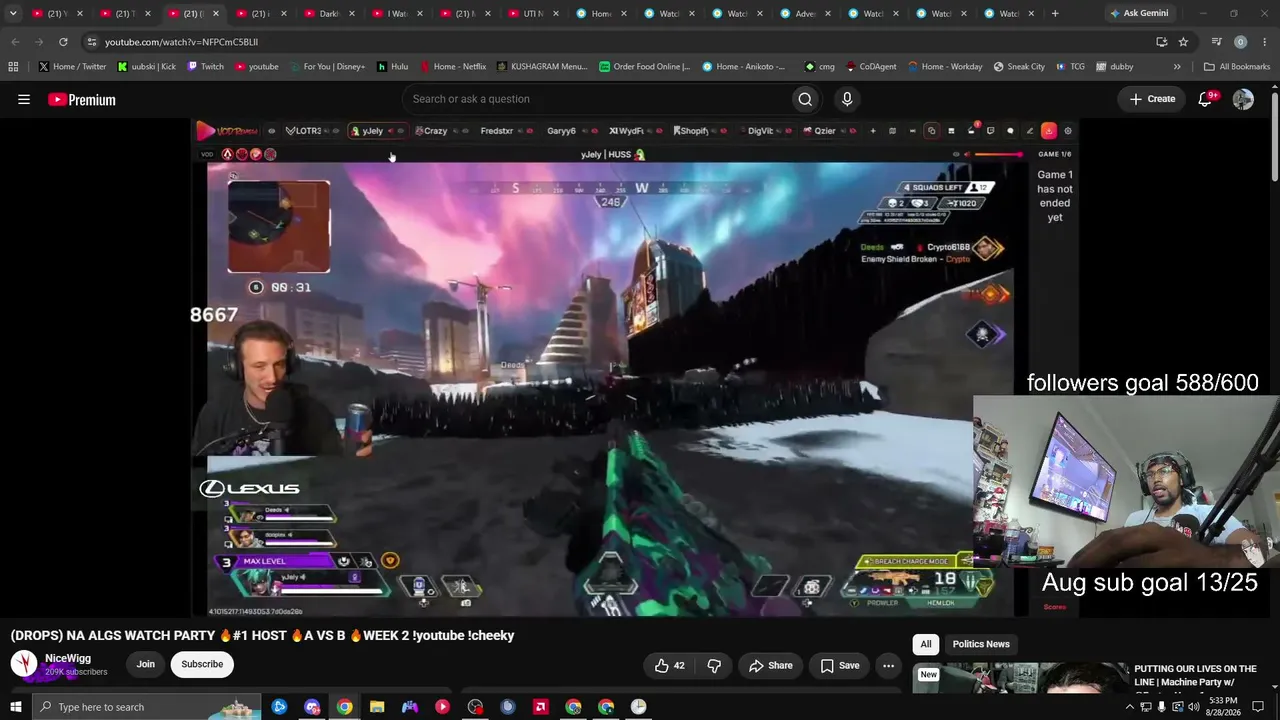Screen dimensions: 1280x720
Task: Subscribe to the NiceWigg channel
Action: 202,664
